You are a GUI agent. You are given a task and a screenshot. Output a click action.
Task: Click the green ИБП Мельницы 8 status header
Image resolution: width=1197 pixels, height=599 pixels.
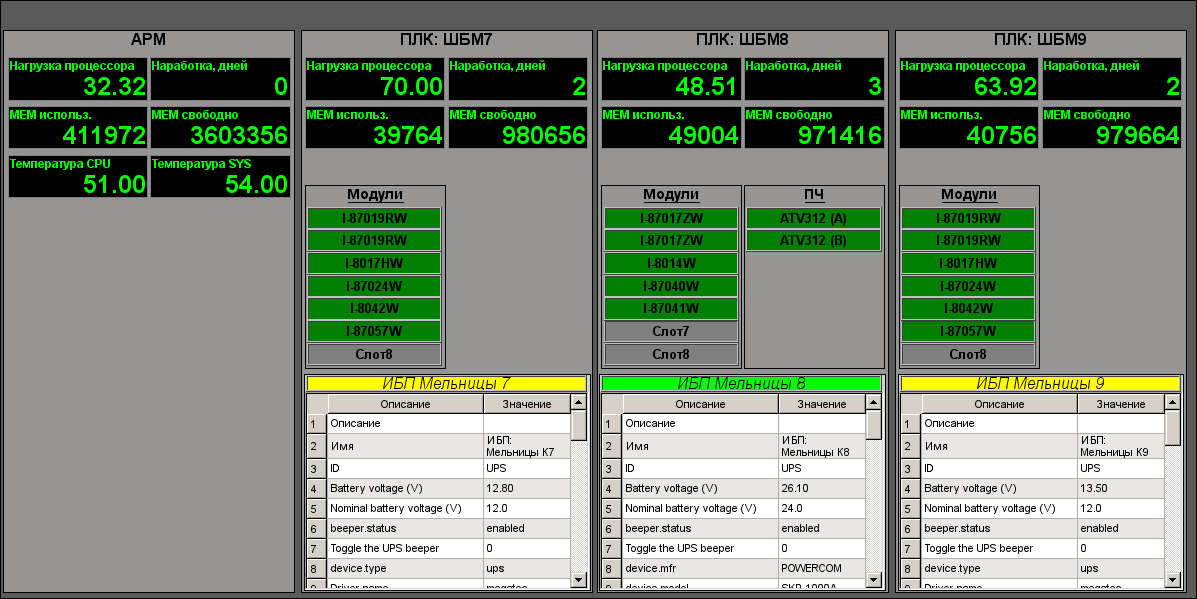[x=741, y=383]
